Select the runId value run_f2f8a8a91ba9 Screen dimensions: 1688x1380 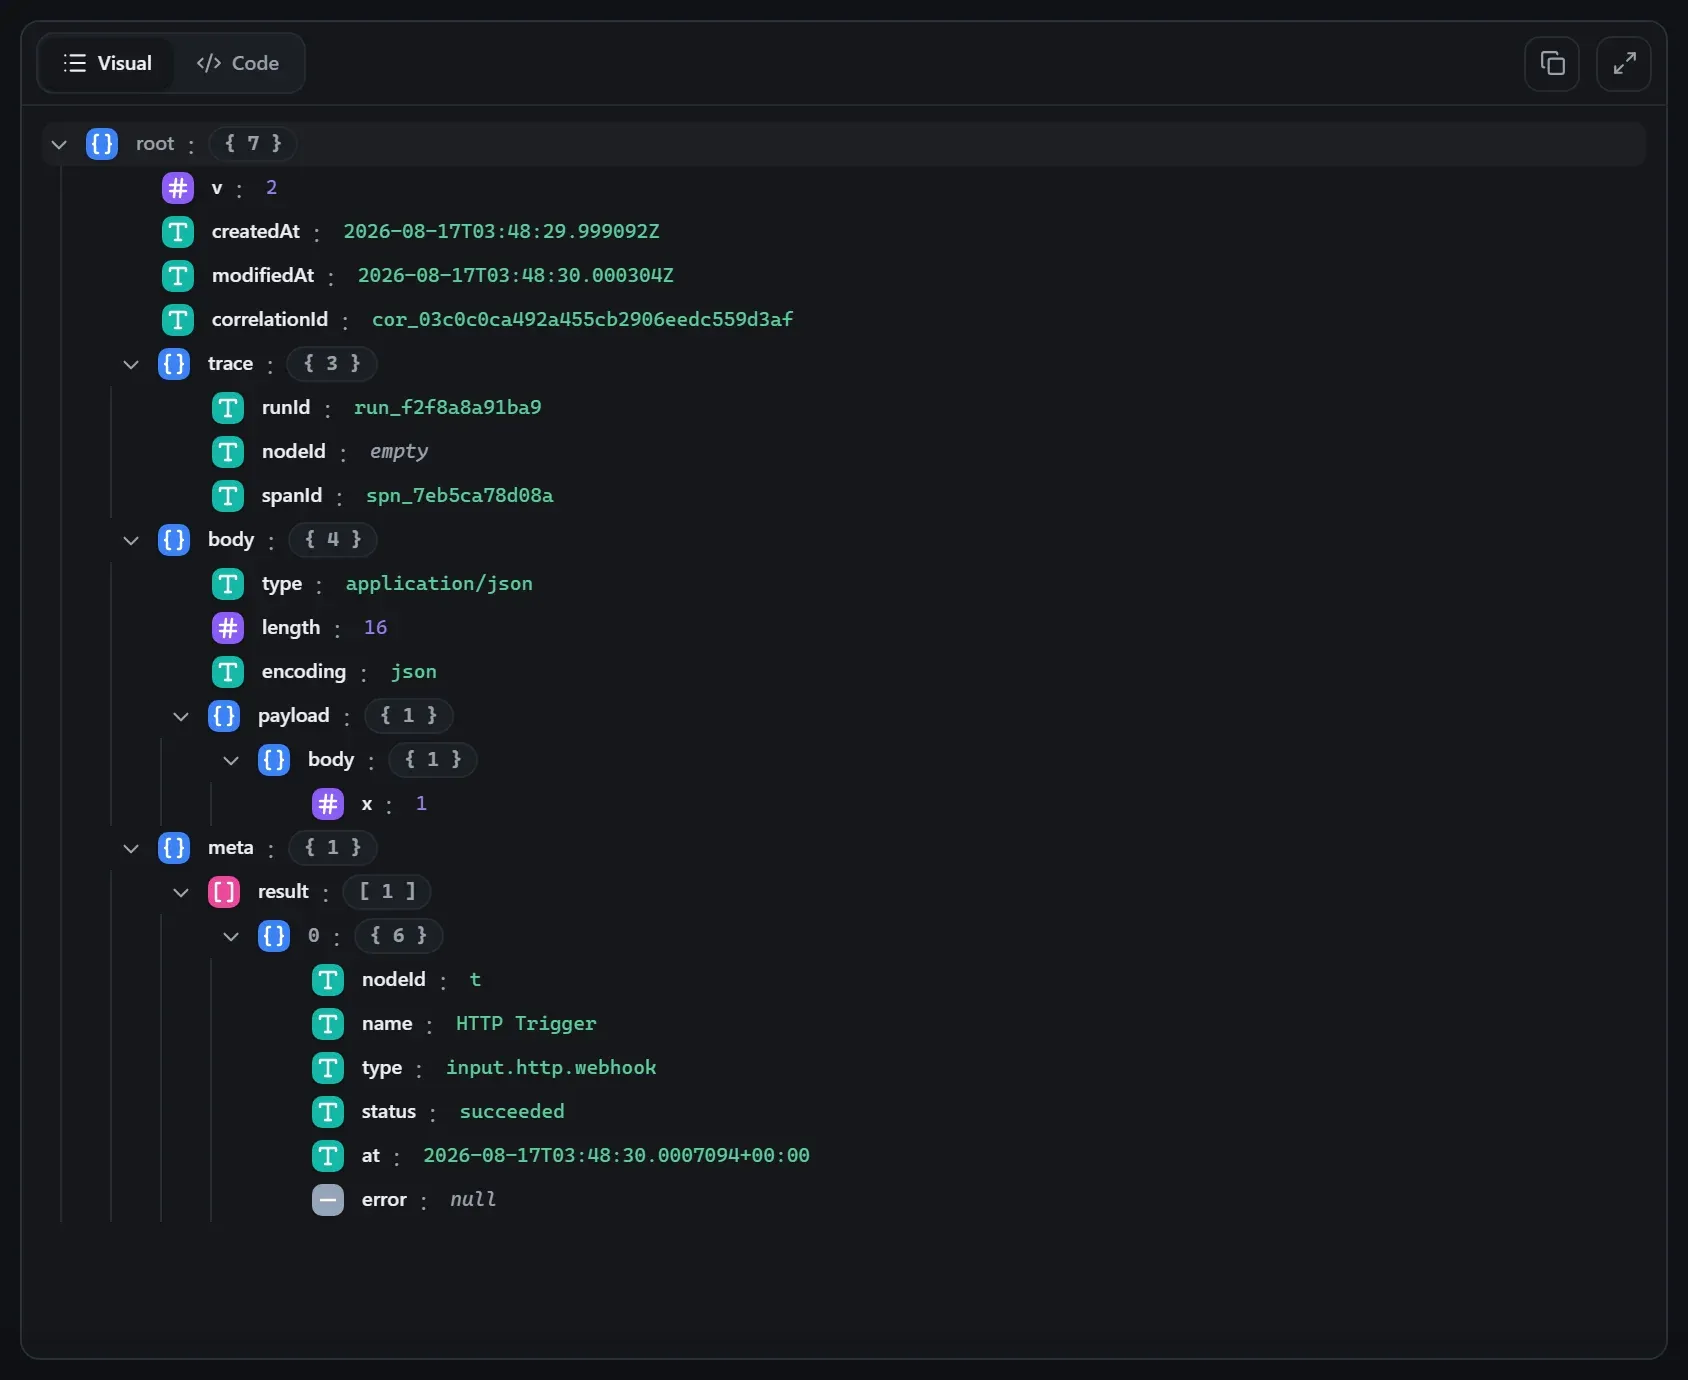coord(447,408)
